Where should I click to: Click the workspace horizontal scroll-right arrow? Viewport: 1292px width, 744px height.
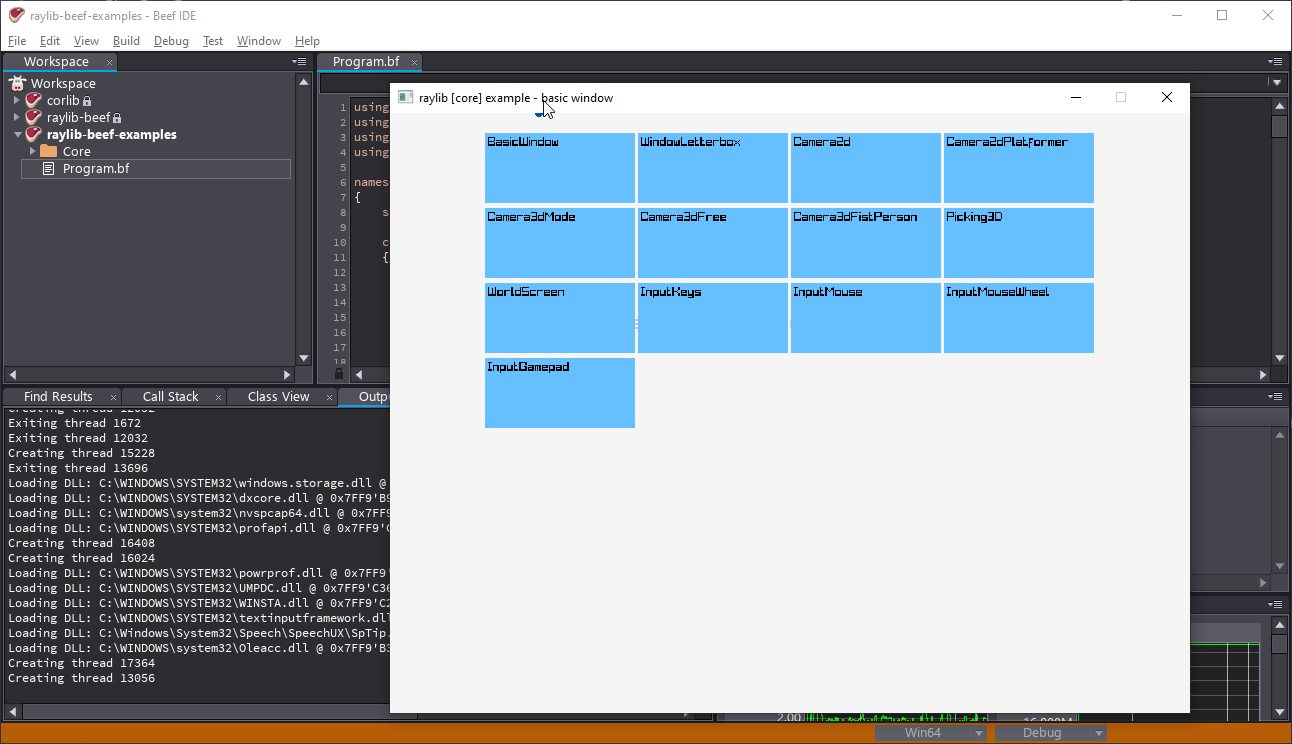pyautogui.click(x=288, y=375)
